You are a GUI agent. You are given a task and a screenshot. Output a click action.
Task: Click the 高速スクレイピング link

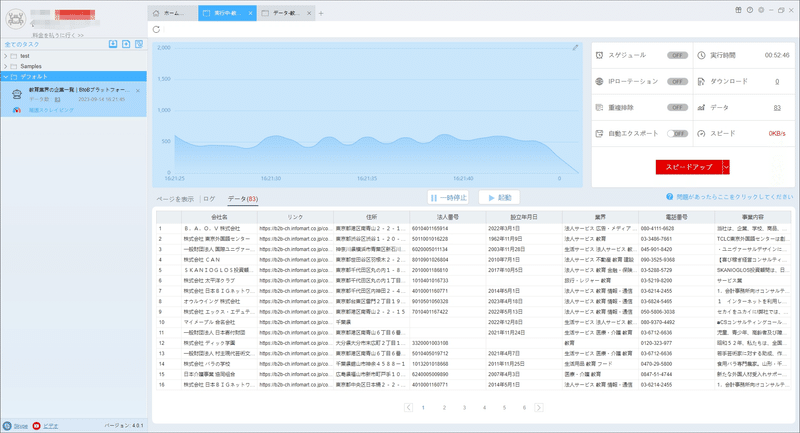(51, 110)
